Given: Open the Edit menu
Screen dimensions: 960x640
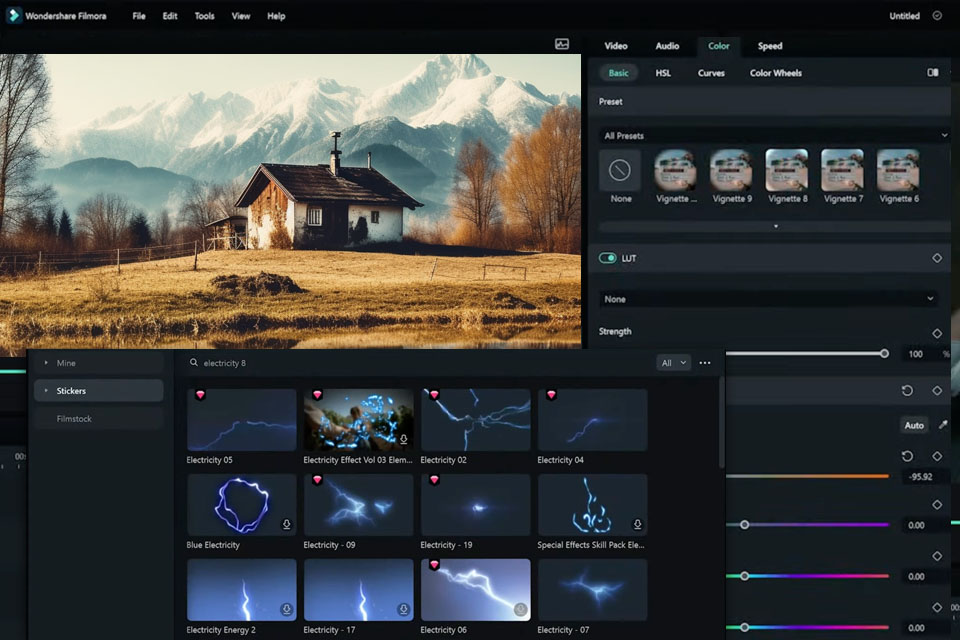Looking at the screenshot, I should (x=170, y=16).
